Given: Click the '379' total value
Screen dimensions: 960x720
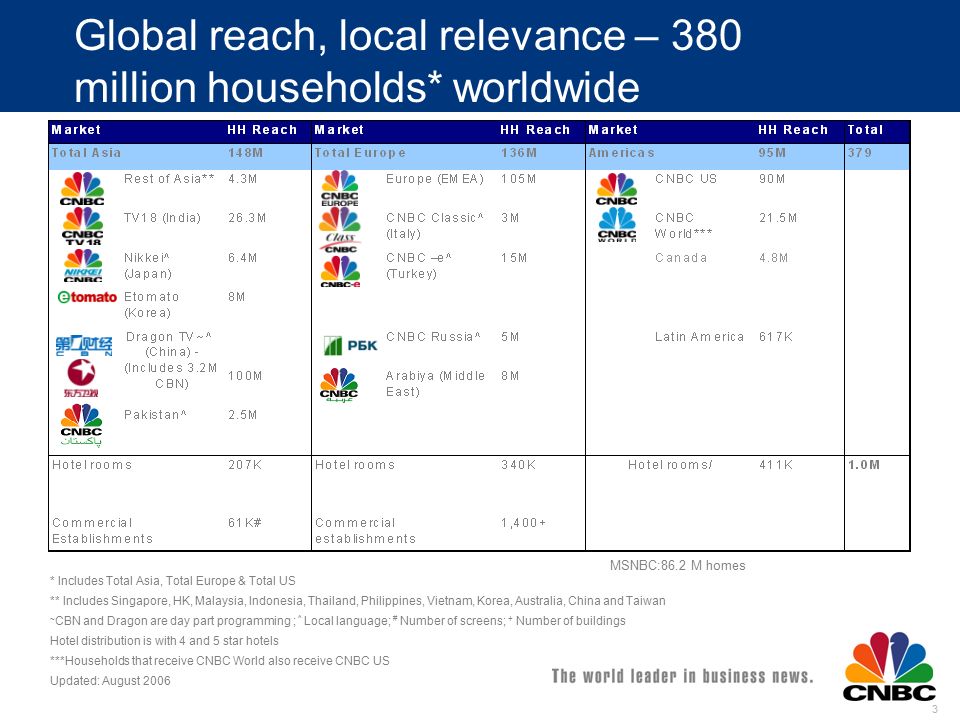Looking at the screenshot, I should tap(860, 152).
